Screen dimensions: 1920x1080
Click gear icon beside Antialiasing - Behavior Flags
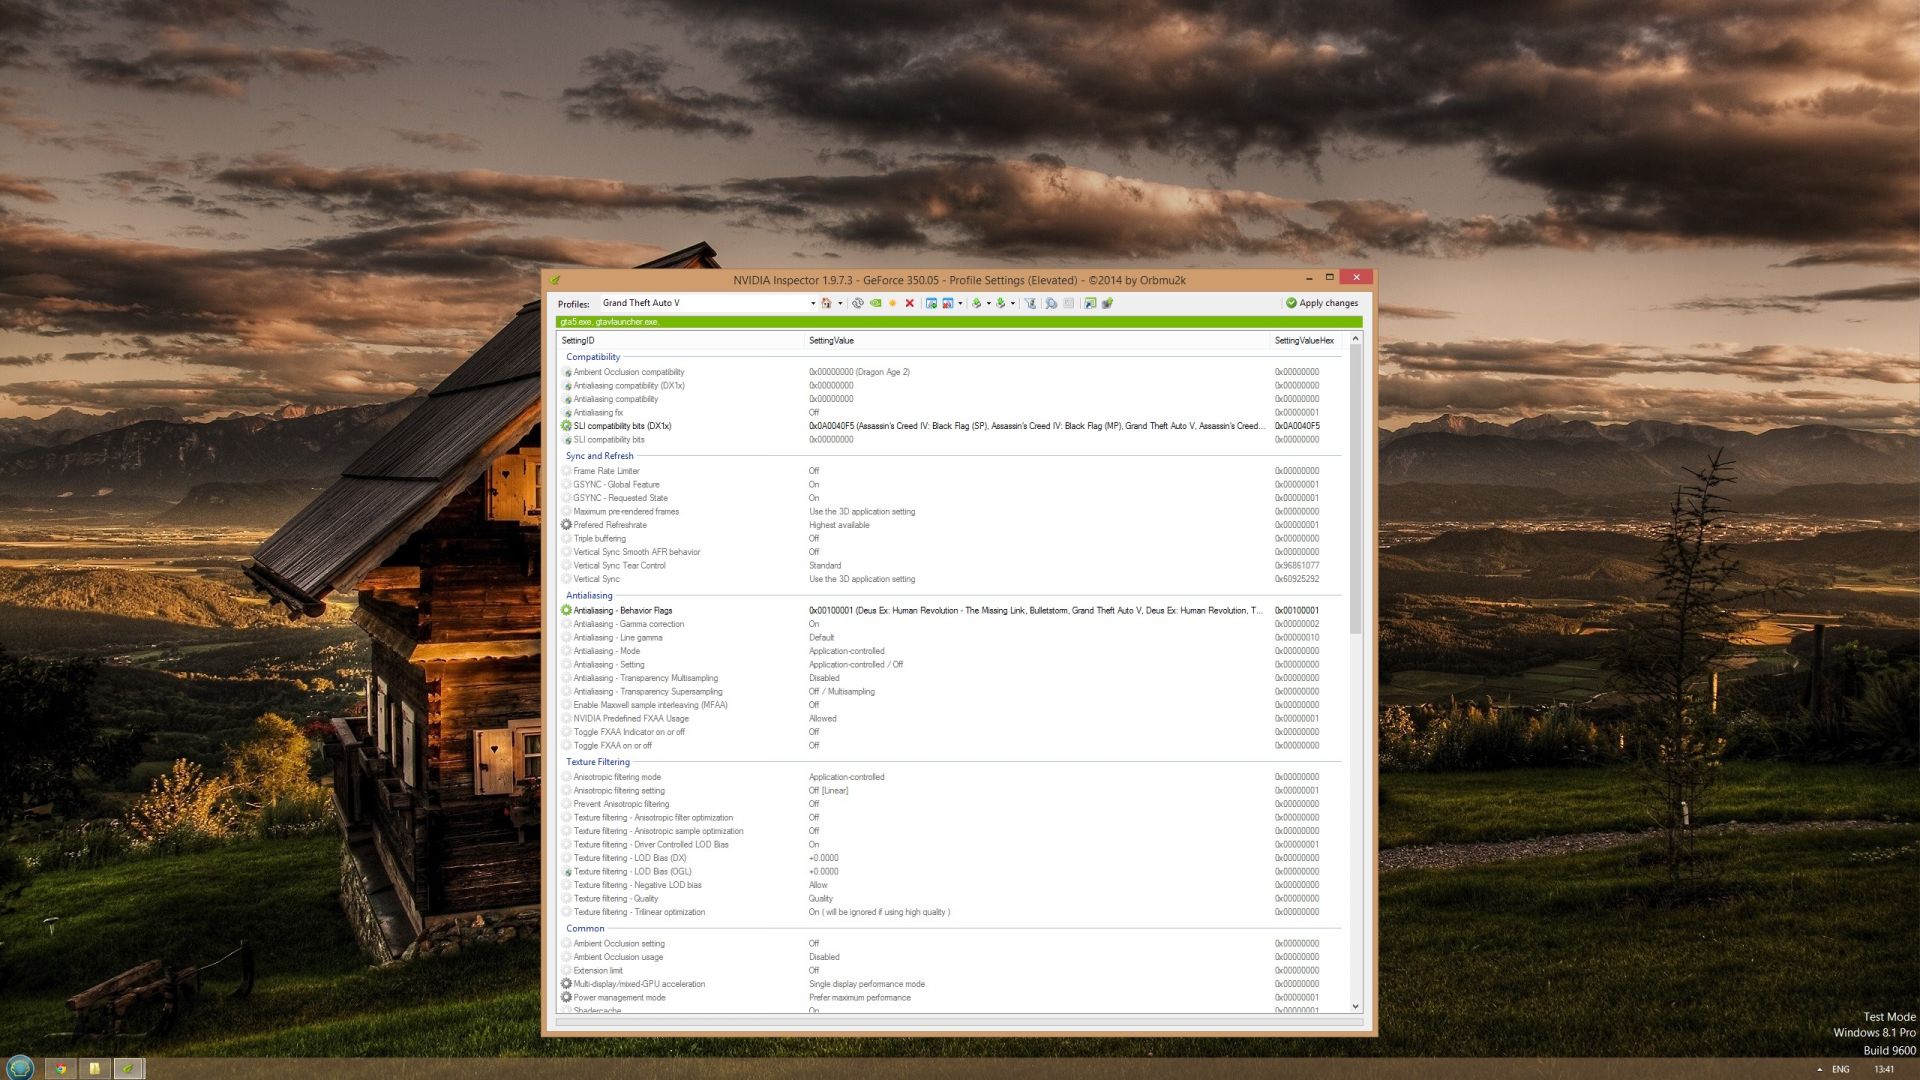[x=566, y=610]
